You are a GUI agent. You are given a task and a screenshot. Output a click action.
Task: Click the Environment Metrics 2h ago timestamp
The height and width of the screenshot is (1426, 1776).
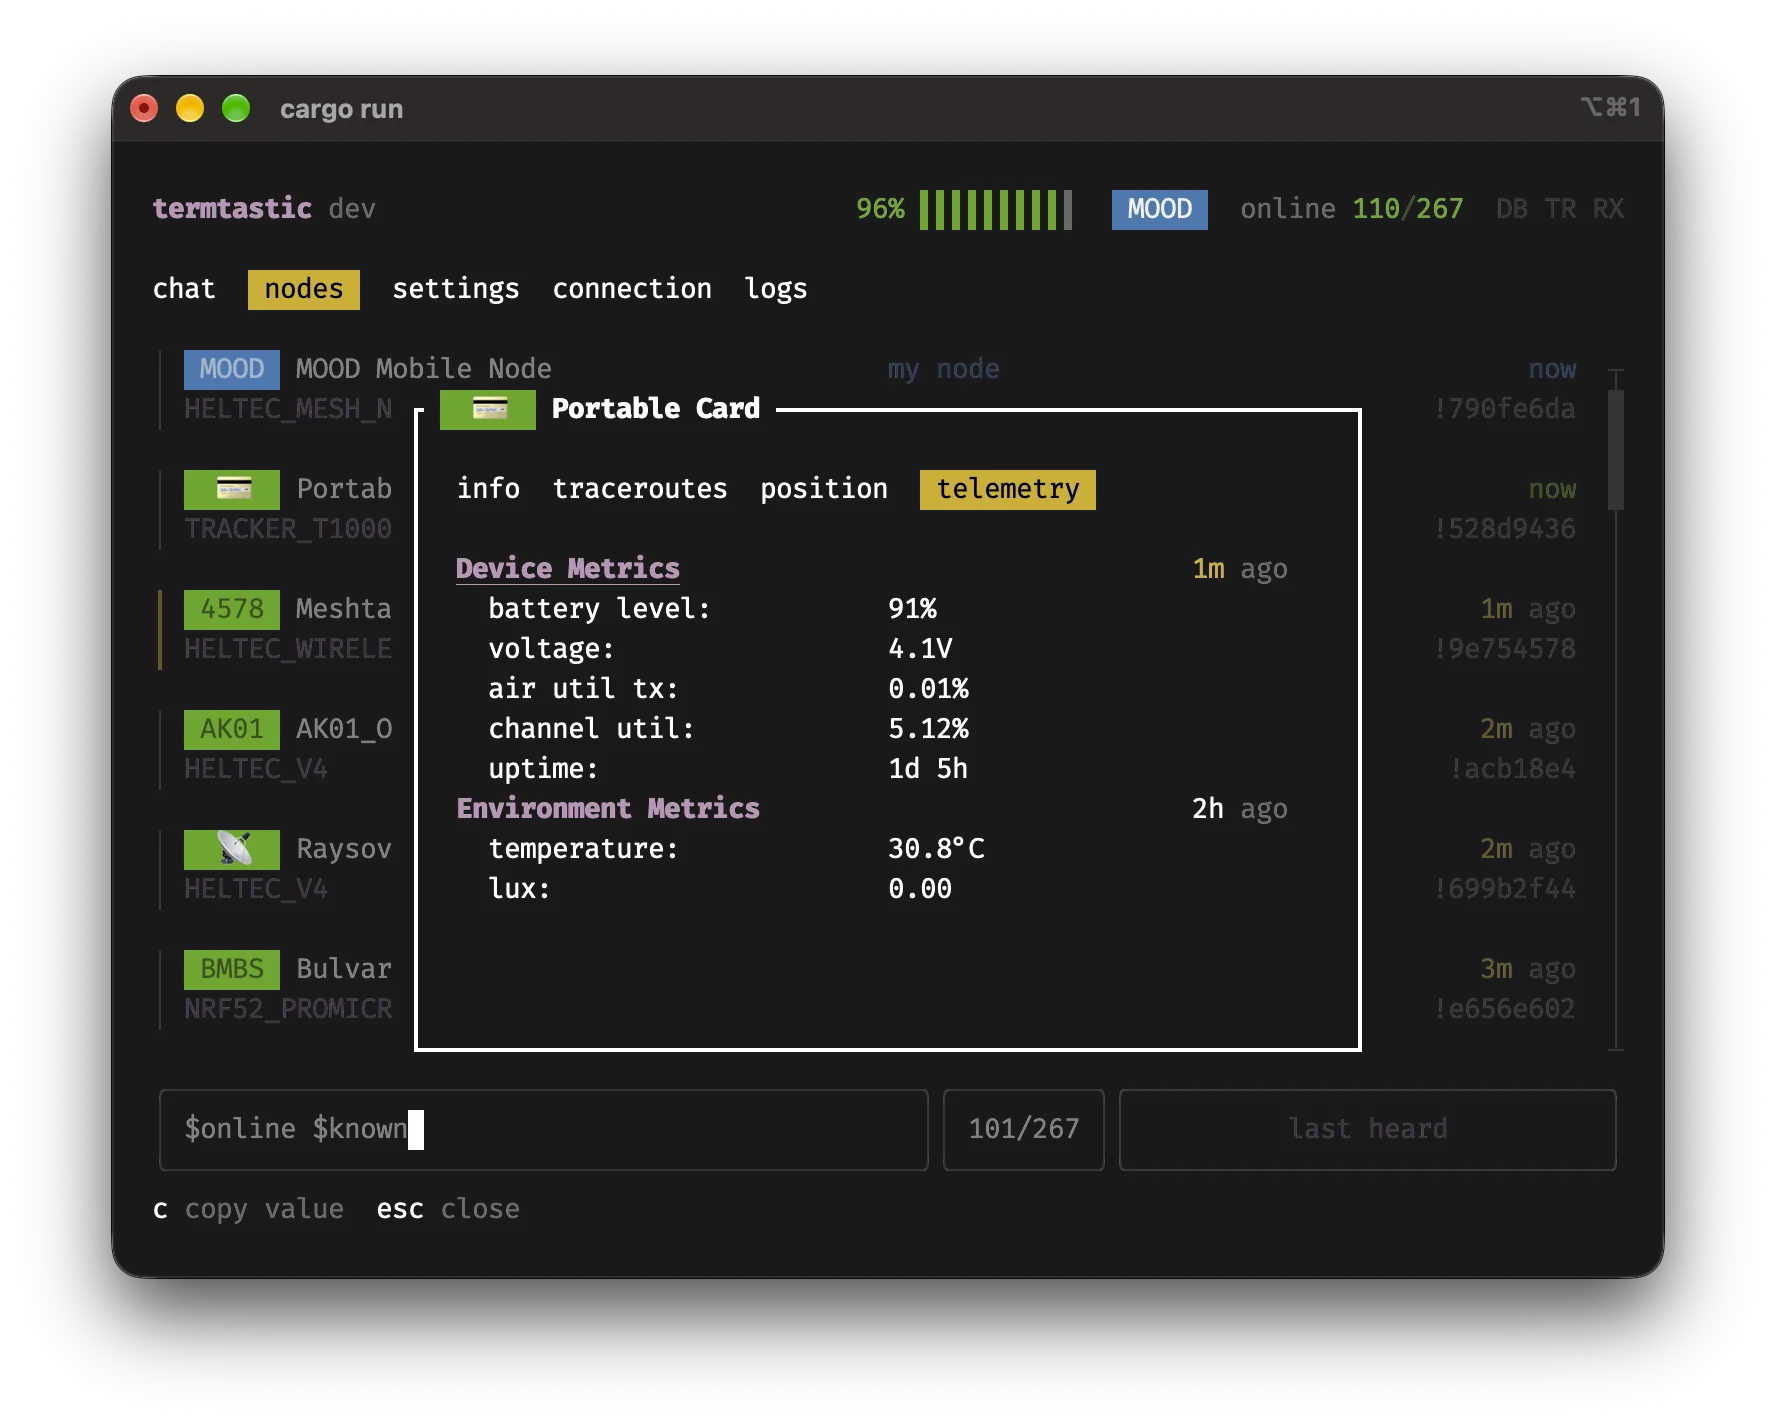pos(1240,809)
